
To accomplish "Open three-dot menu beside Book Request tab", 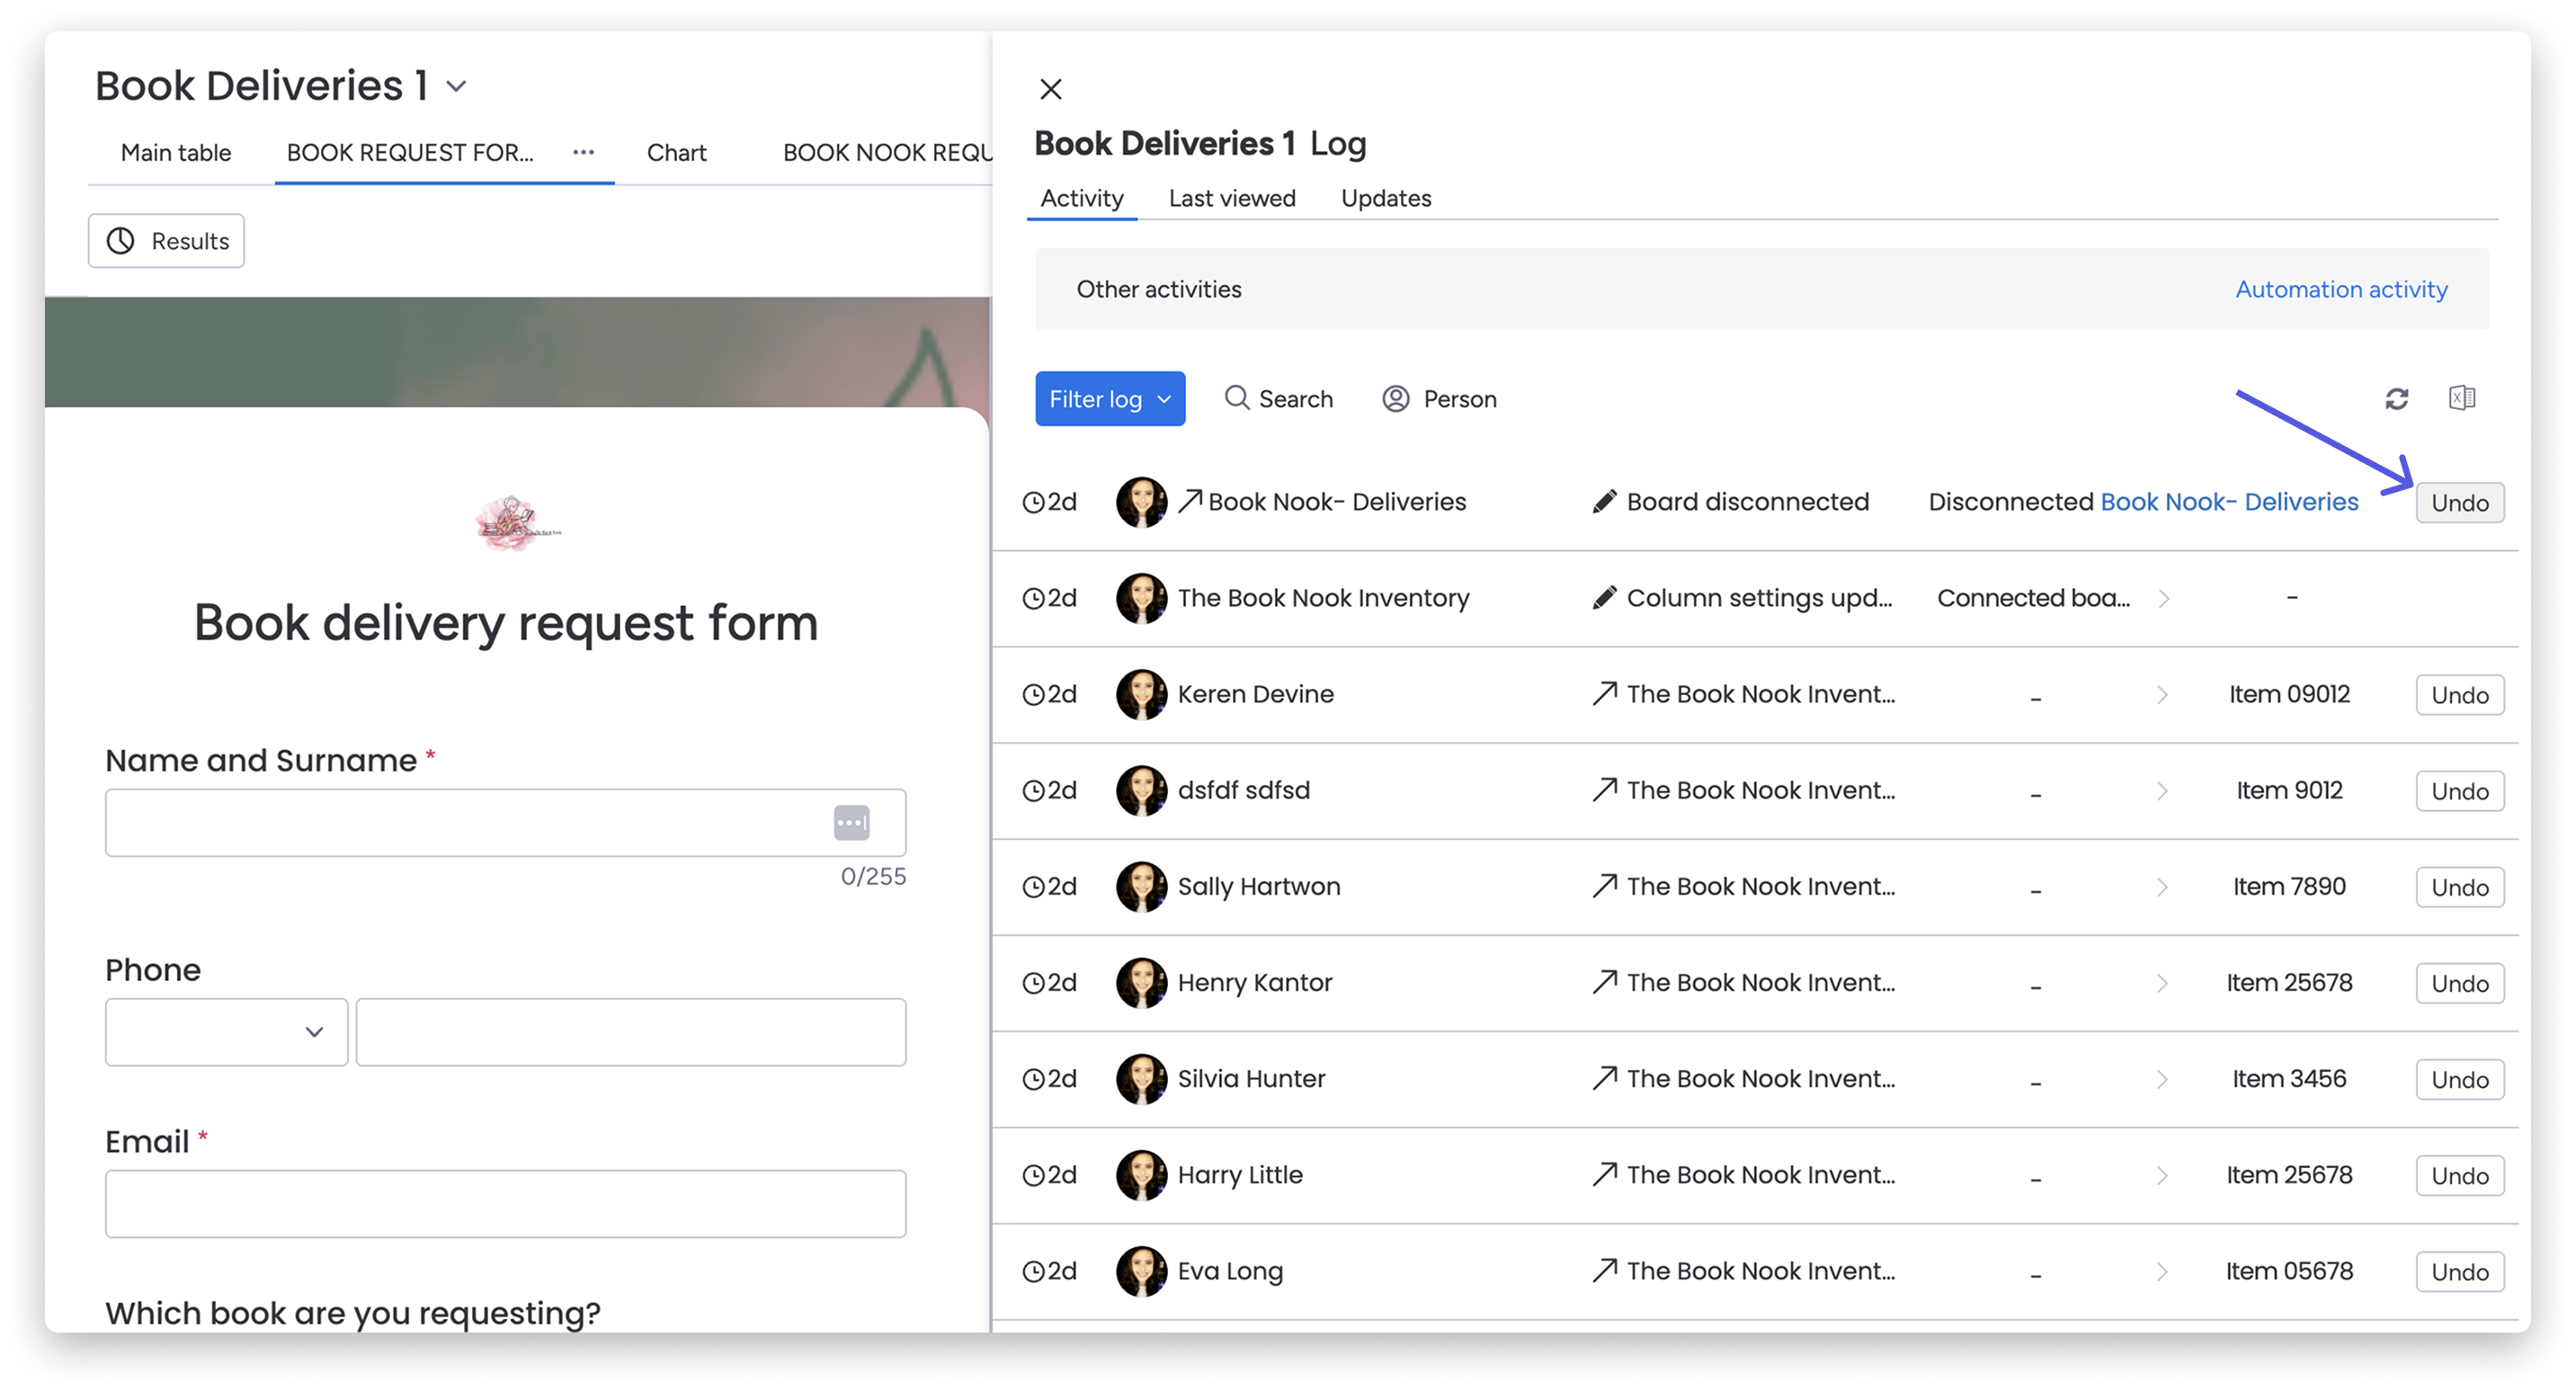I will (583, 152).
